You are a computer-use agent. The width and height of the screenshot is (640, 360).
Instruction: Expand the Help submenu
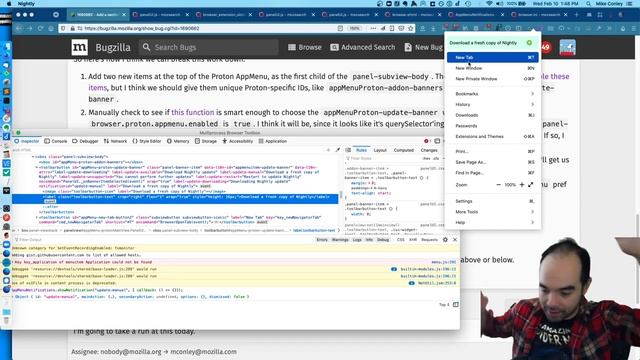tap(493, 222)
